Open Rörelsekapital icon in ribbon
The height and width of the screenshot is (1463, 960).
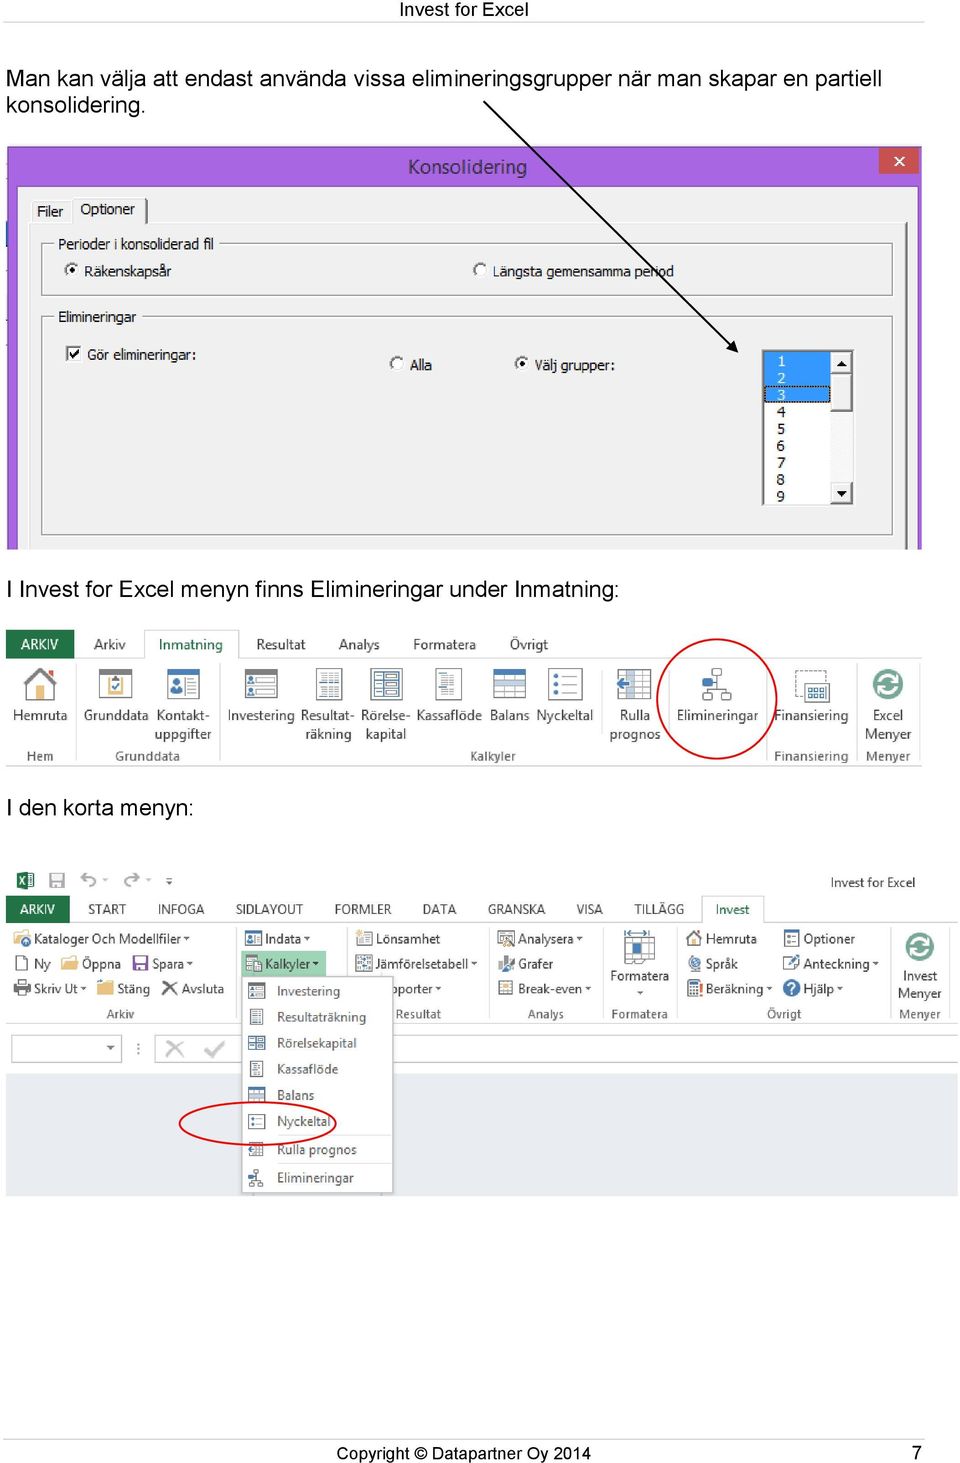tap(386, 685)
